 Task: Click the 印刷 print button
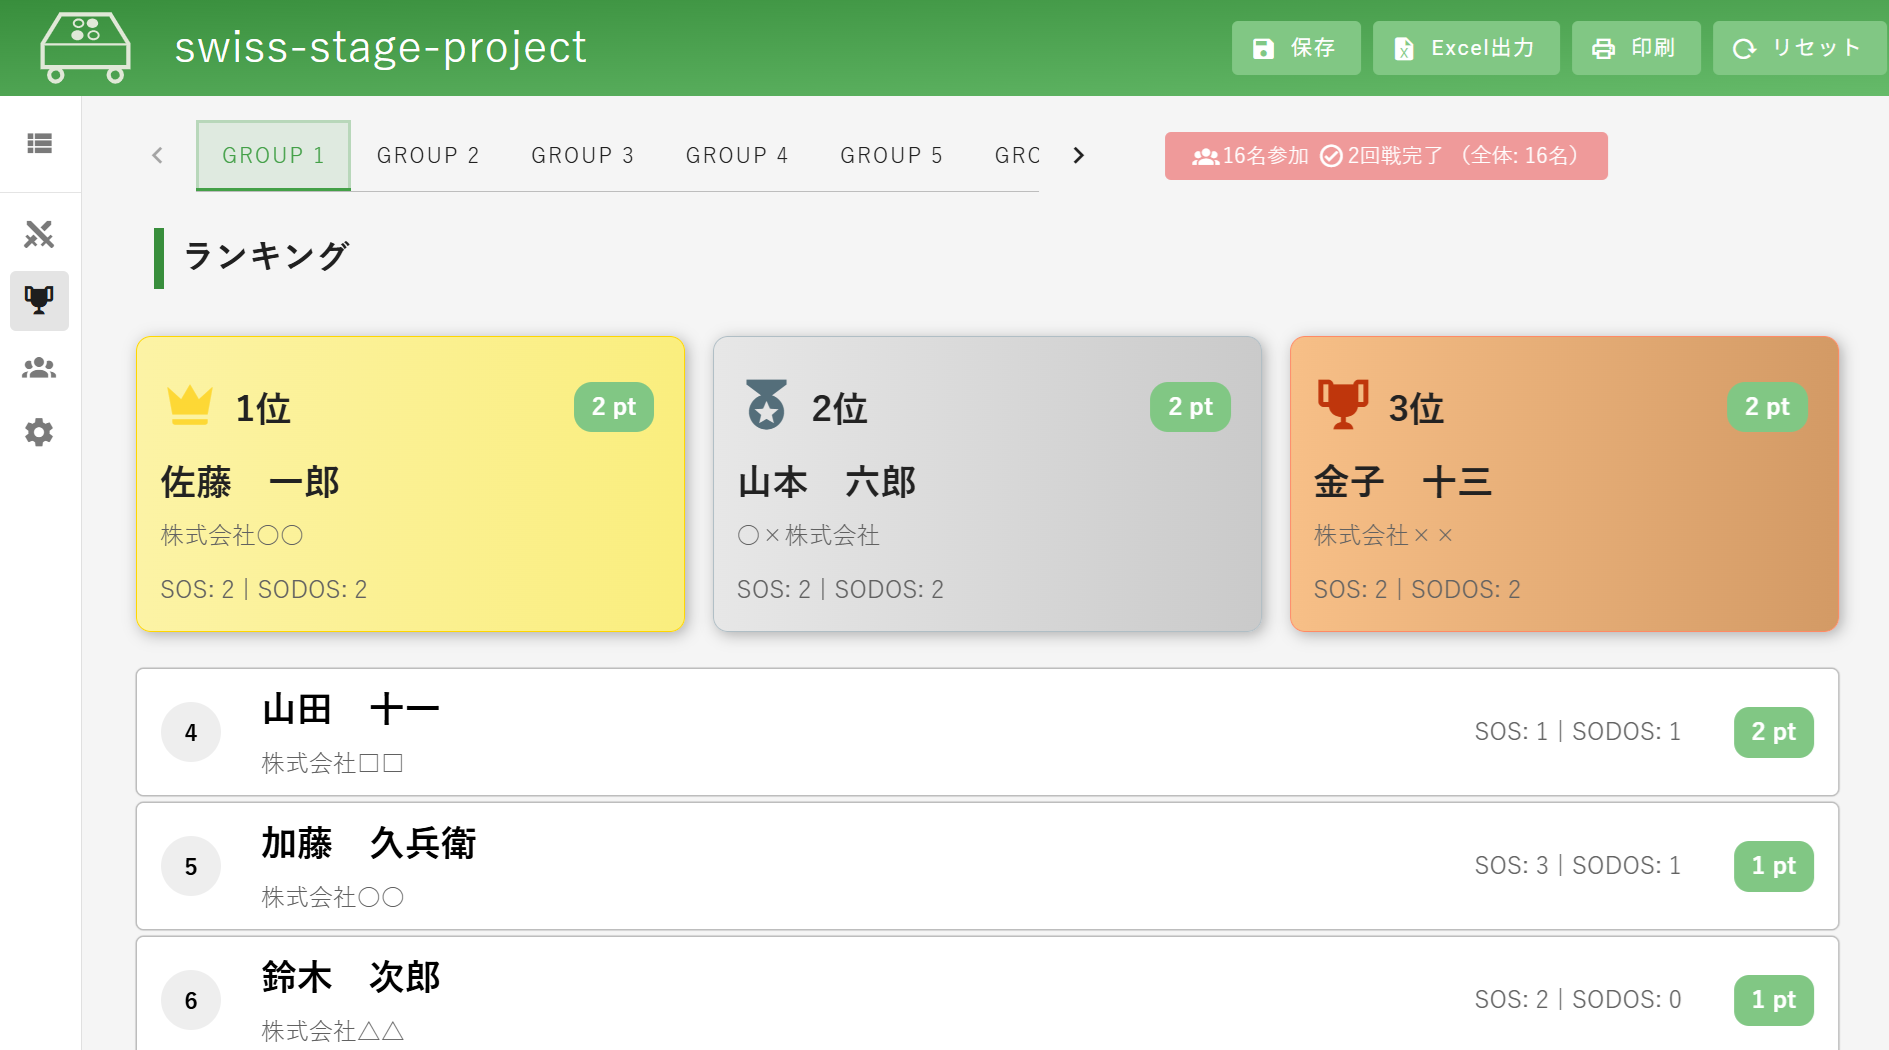[x=1635, y=48]
